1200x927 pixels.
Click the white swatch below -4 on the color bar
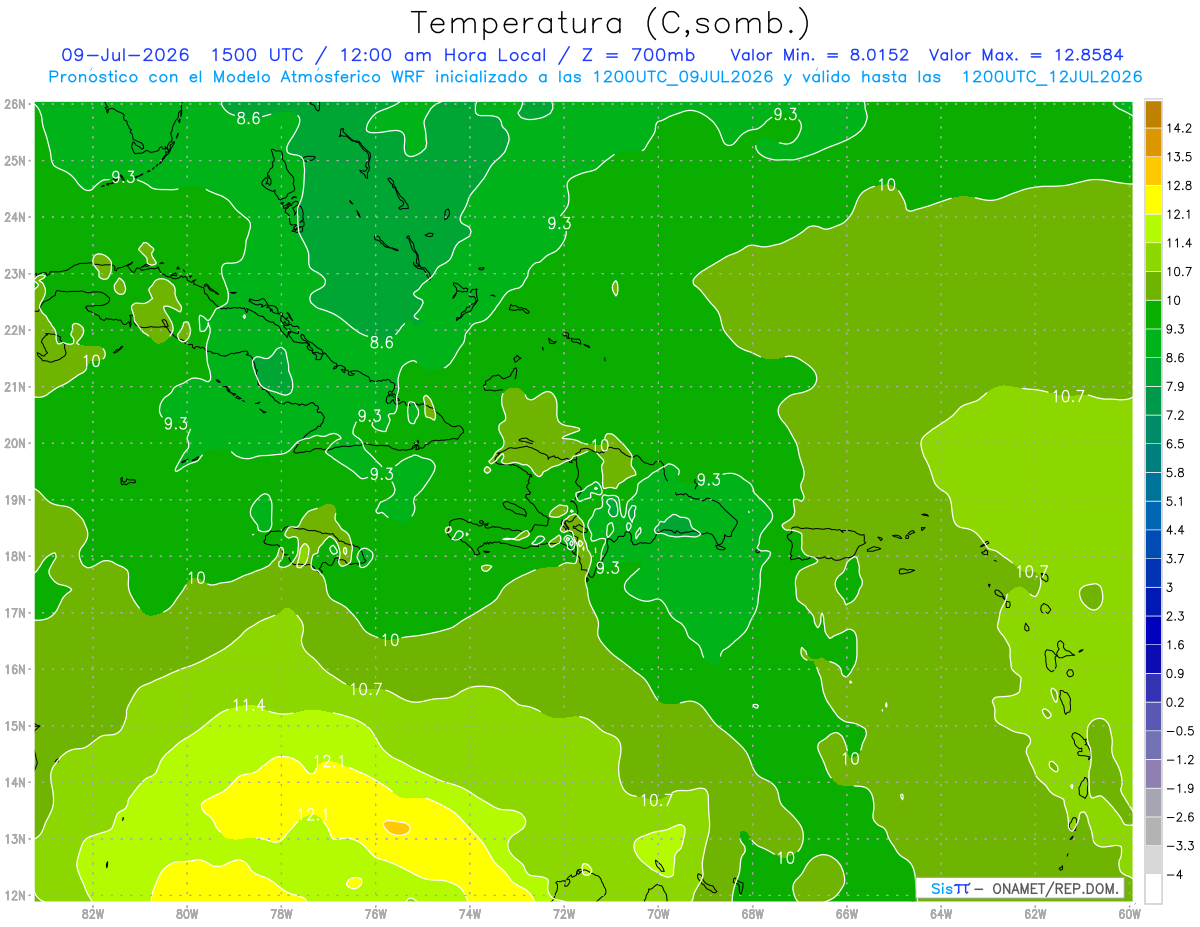(1153, 888)
